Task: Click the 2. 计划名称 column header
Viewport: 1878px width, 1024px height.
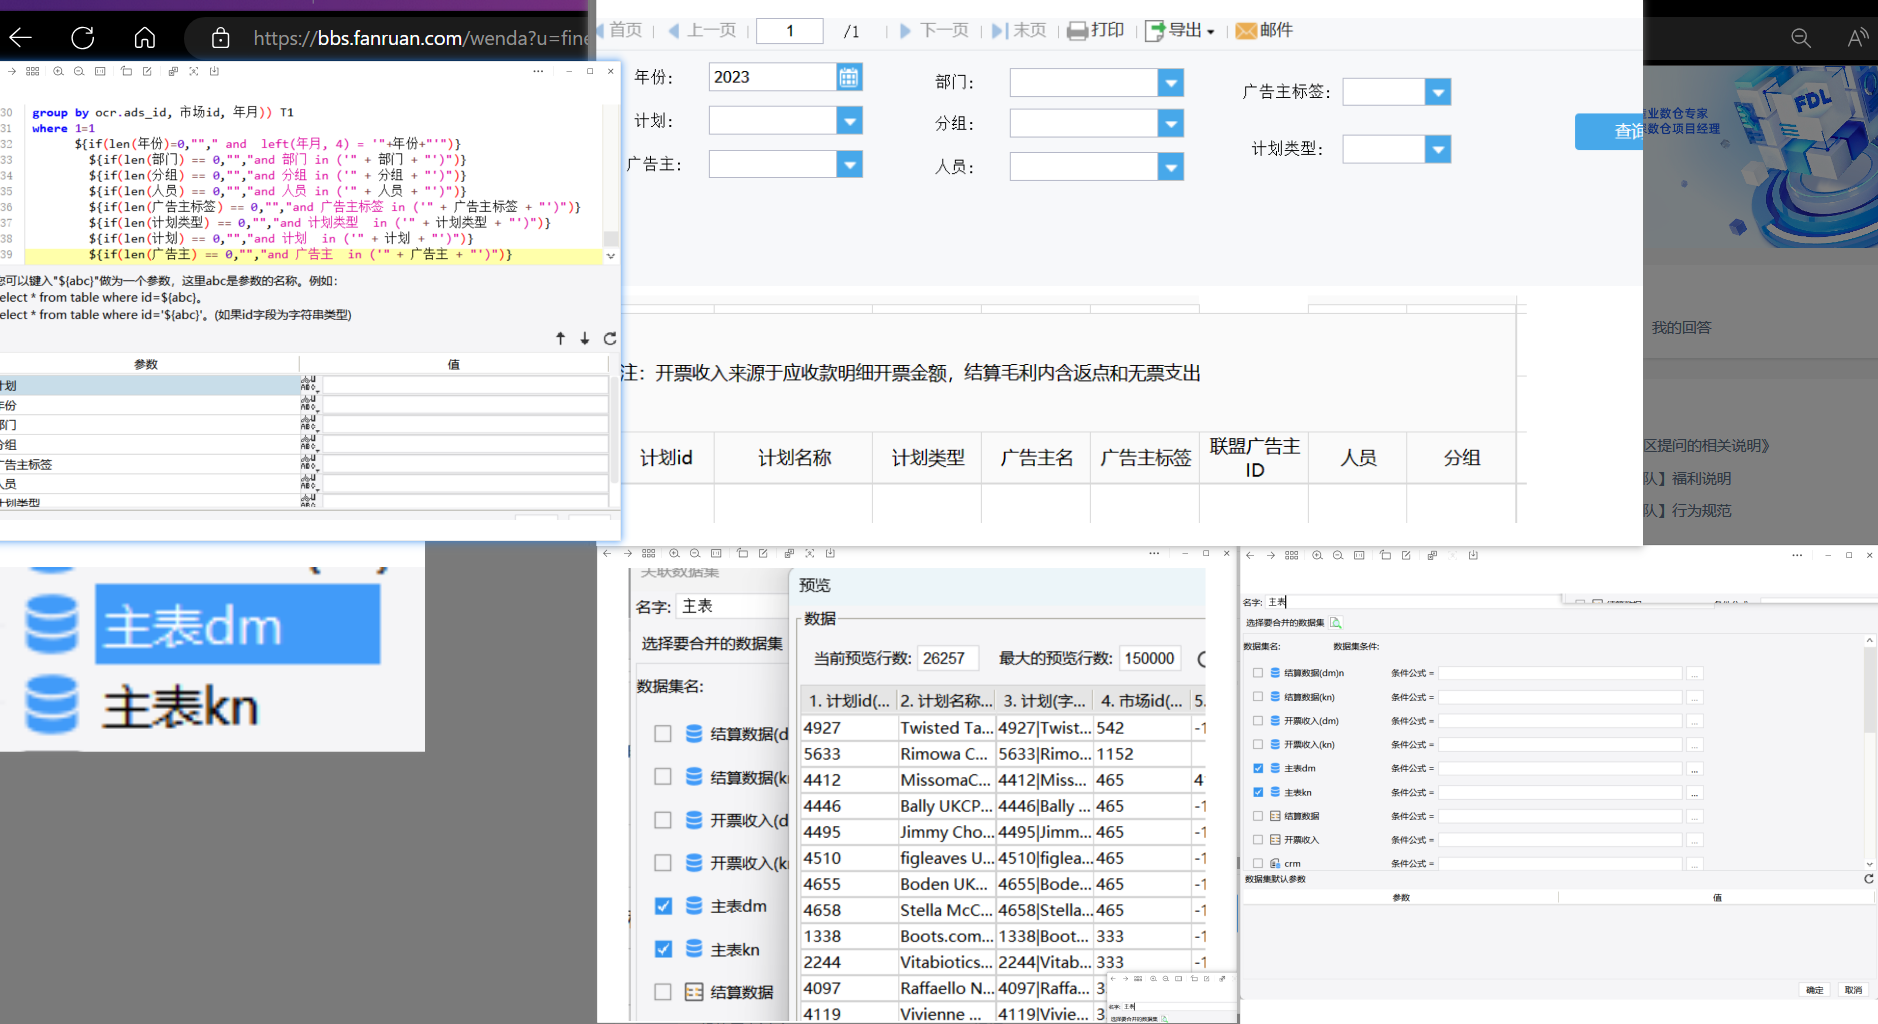Action: pos(946,701)
